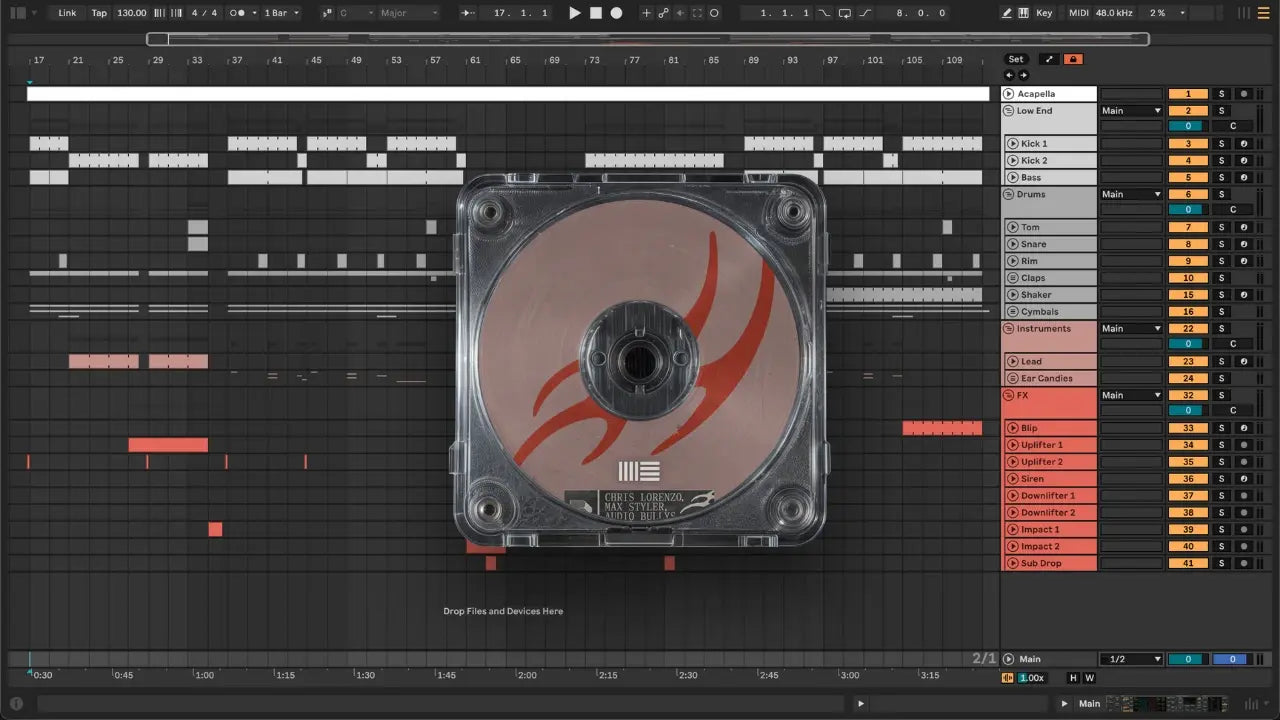Toggle the Key map mode button
The image size is (1280, 720).
click(x=1045, y=13)
